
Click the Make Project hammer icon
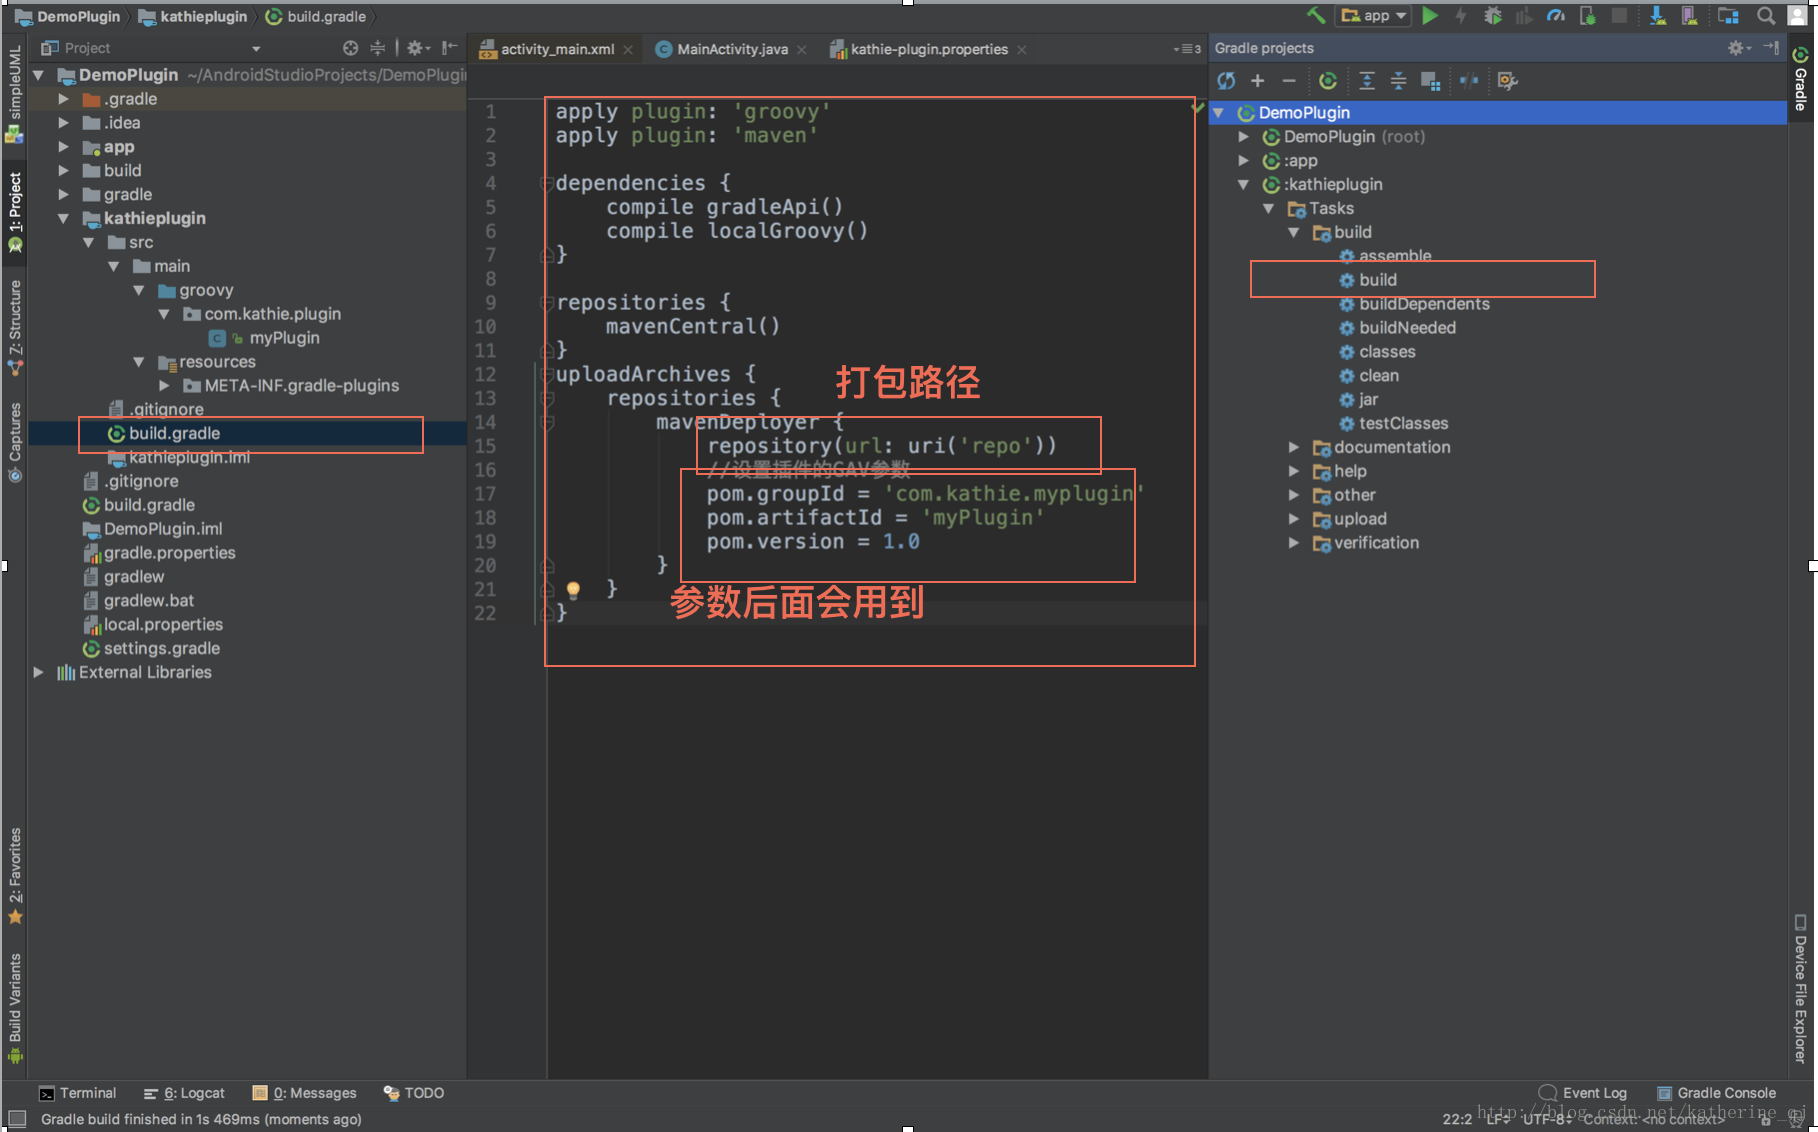point(1316,15)
